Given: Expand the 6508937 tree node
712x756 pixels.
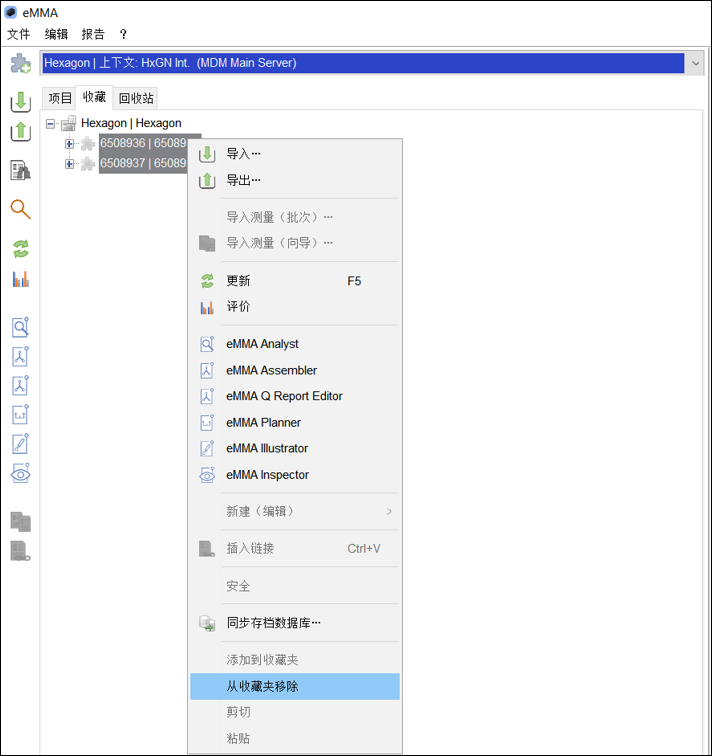Looking at the screenshot, I should click(69, 164).
